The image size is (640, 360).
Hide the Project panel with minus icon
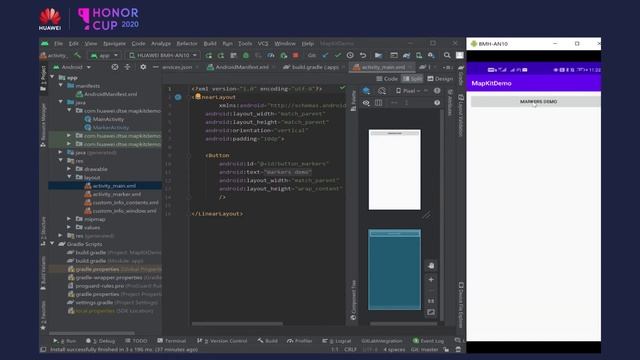156,67
